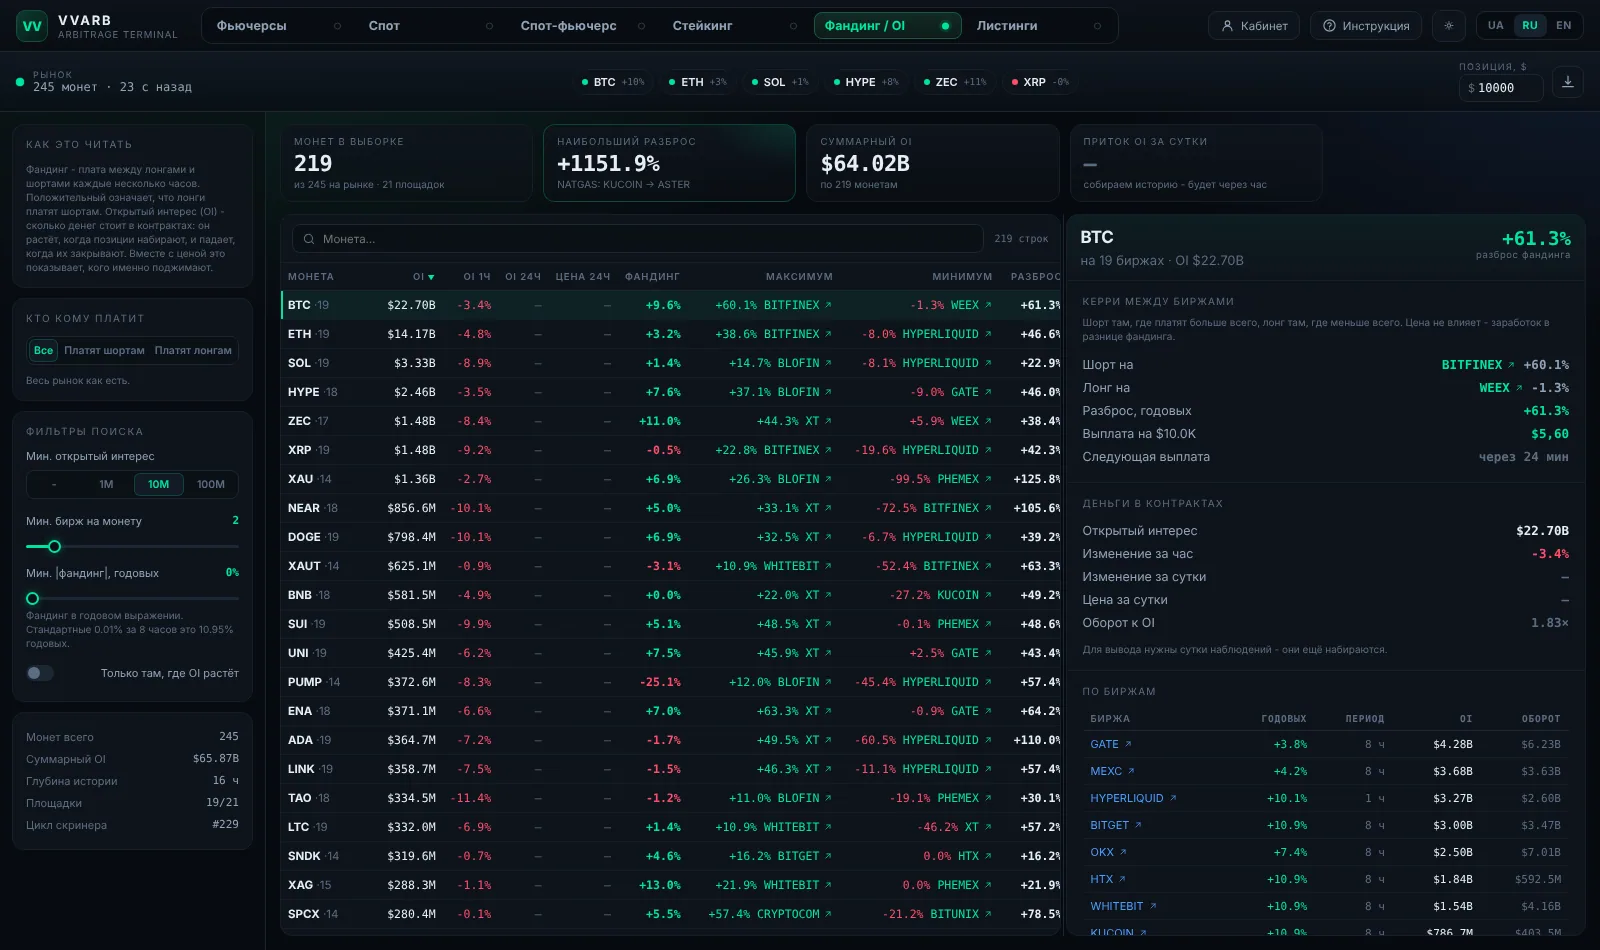Viewport: 1600px width, 950px height.
Task: Switch language to EN
Action: click(1563, 26)
